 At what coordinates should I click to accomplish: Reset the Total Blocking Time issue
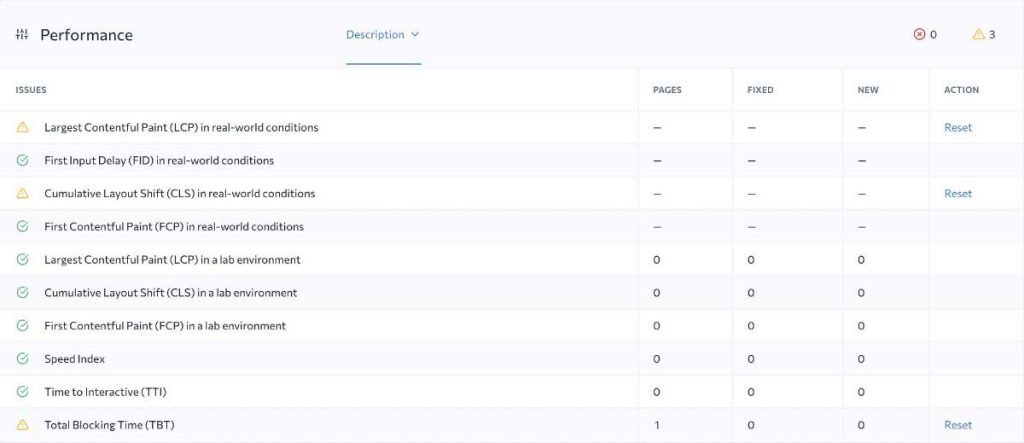[957, 425]
